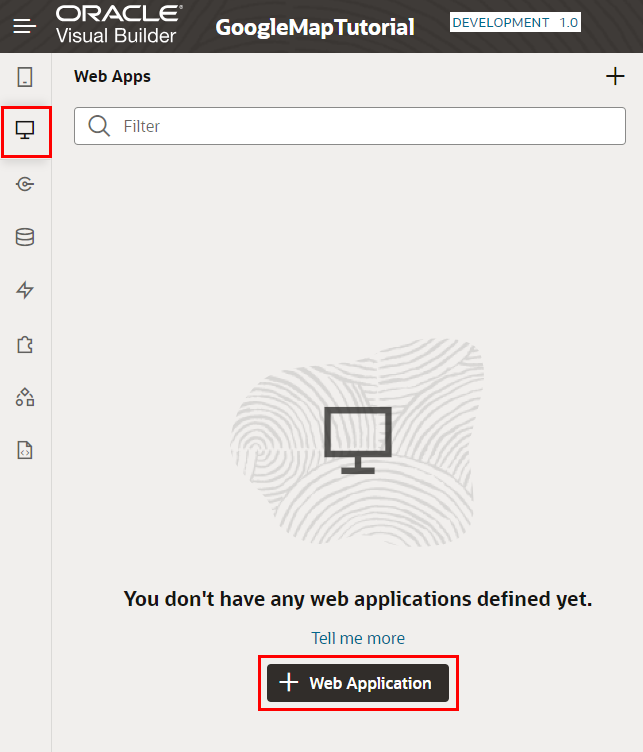Open Business Objects database icon
The image size is (643, 752).
click(25, 237)
